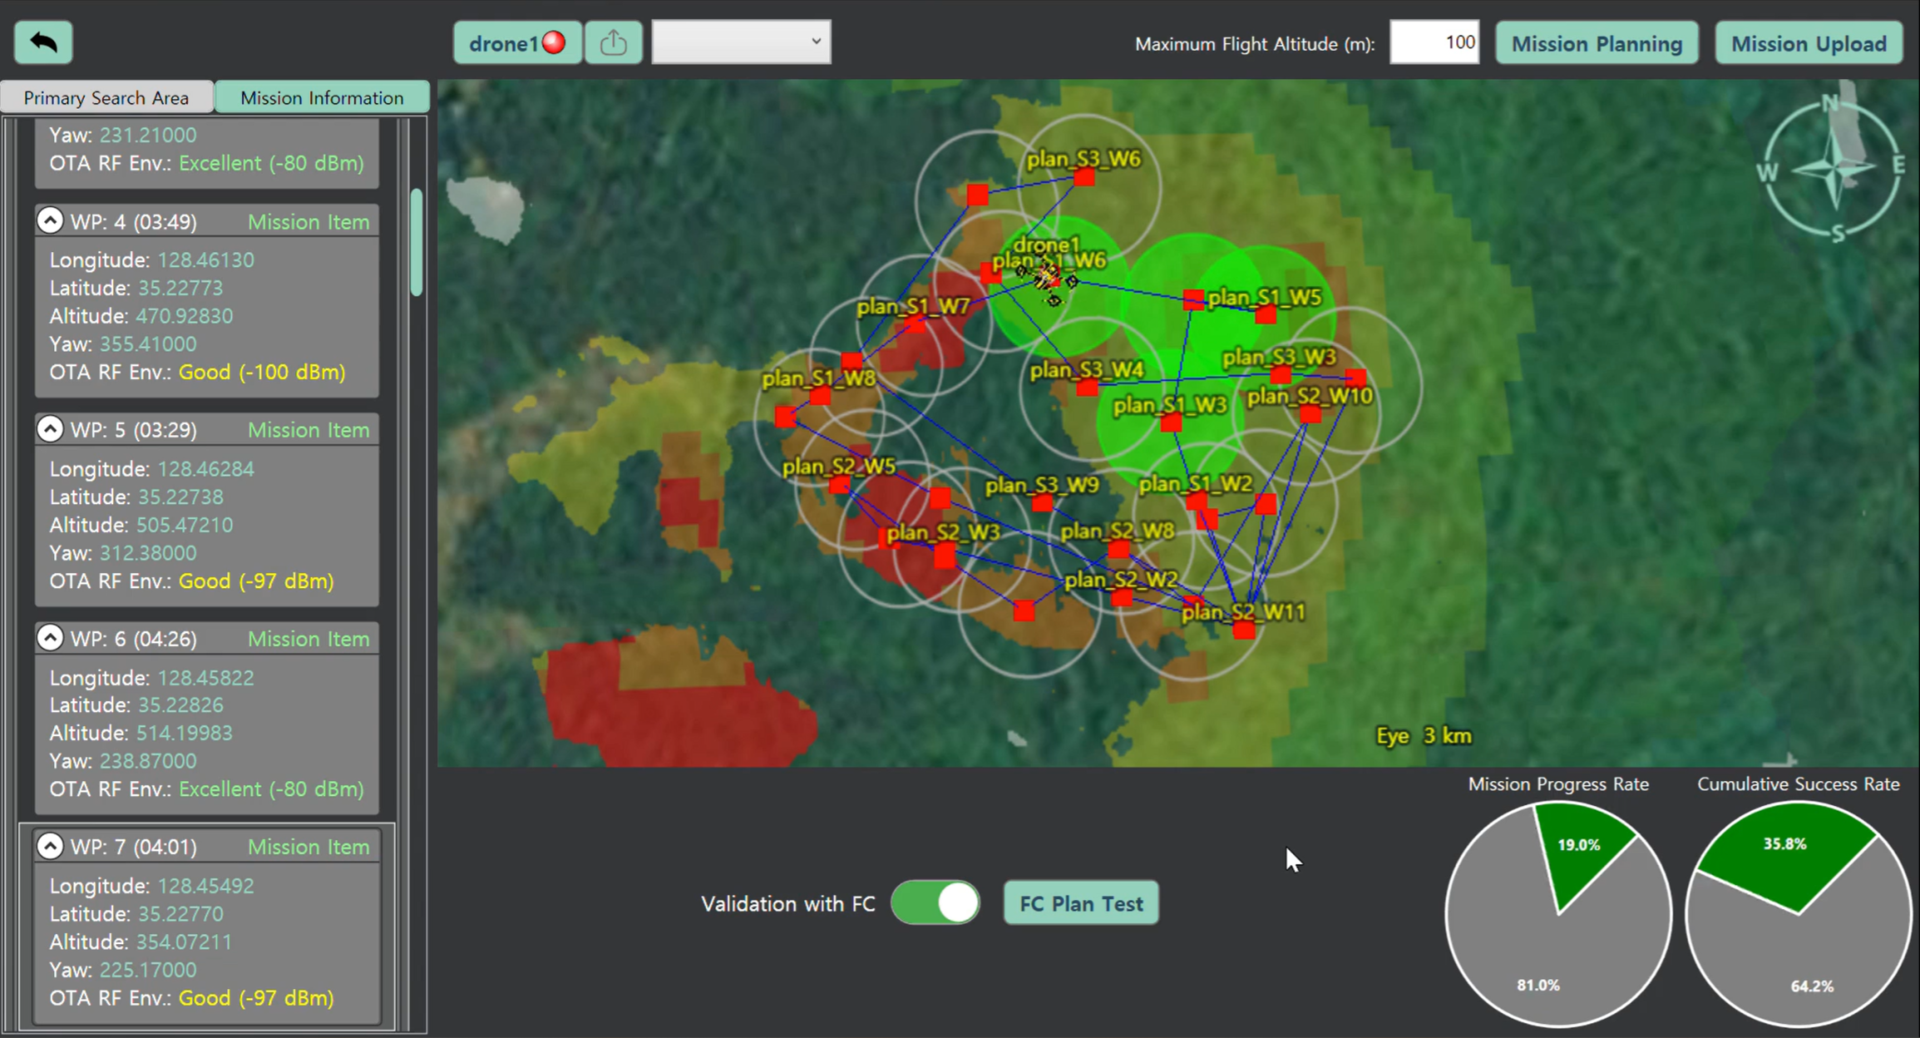Select waypoint marker plan_S1_W2
The width and height of the screenshot is (1920, 1038).
tap(1196, 501)
